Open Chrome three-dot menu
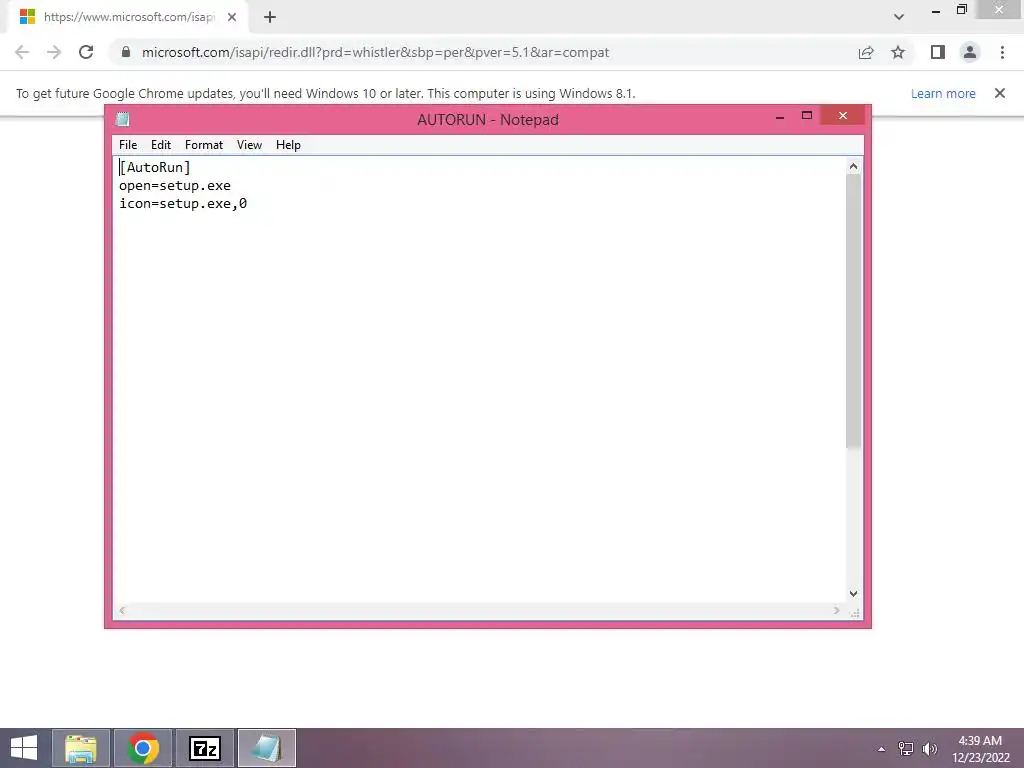 1002,52
